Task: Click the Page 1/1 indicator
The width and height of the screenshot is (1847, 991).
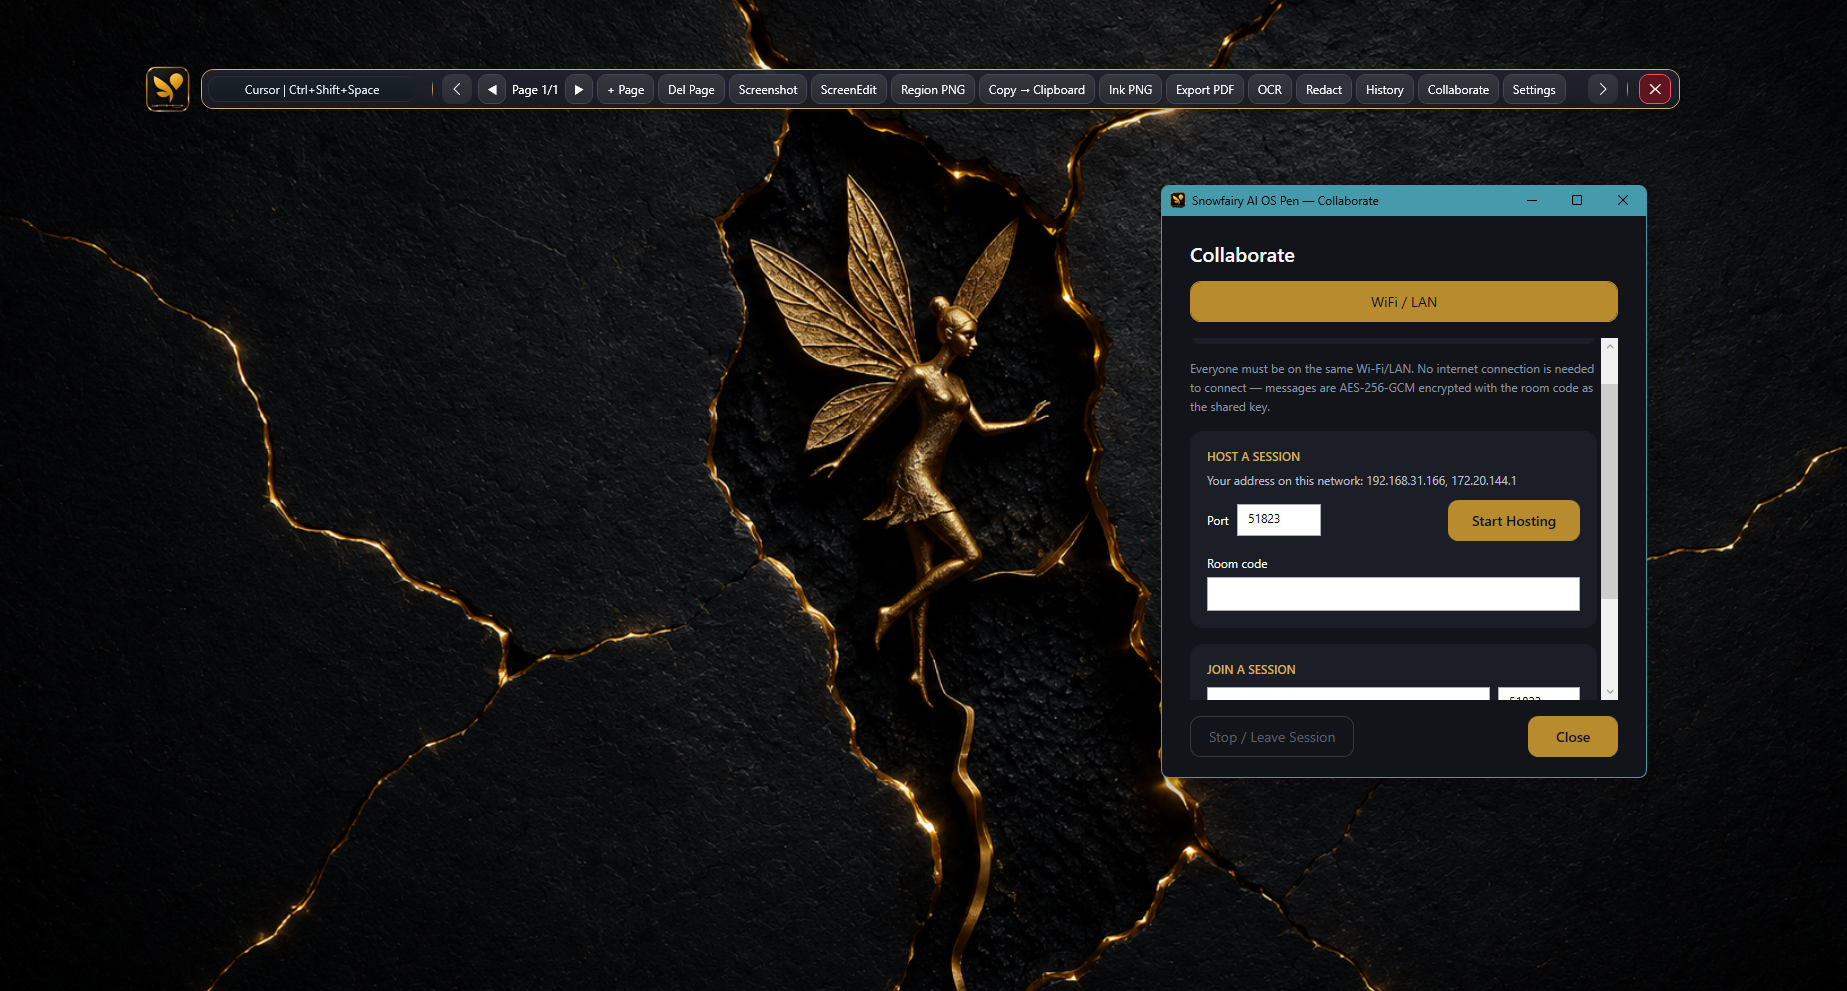Action: pos(535,90)
